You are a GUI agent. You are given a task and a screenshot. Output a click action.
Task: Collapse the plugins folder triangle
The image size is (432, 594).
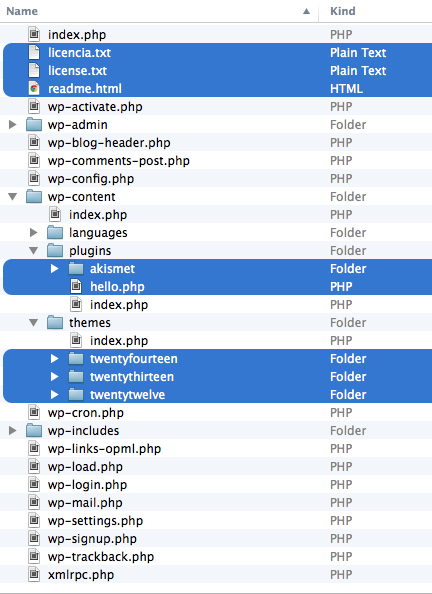[34, 251]
